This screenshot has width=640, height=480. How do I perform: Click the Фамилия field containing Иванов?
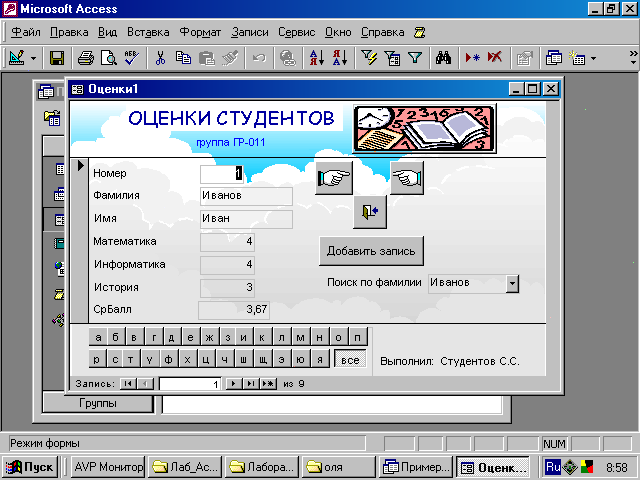pos(246,196)
